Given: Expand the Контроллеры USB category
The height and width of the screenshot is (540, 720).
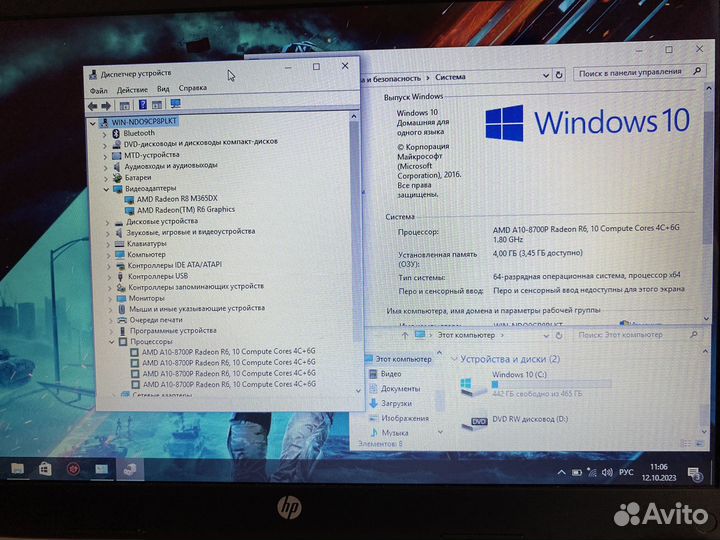Looking at the screenshot, I should point(109,277).
